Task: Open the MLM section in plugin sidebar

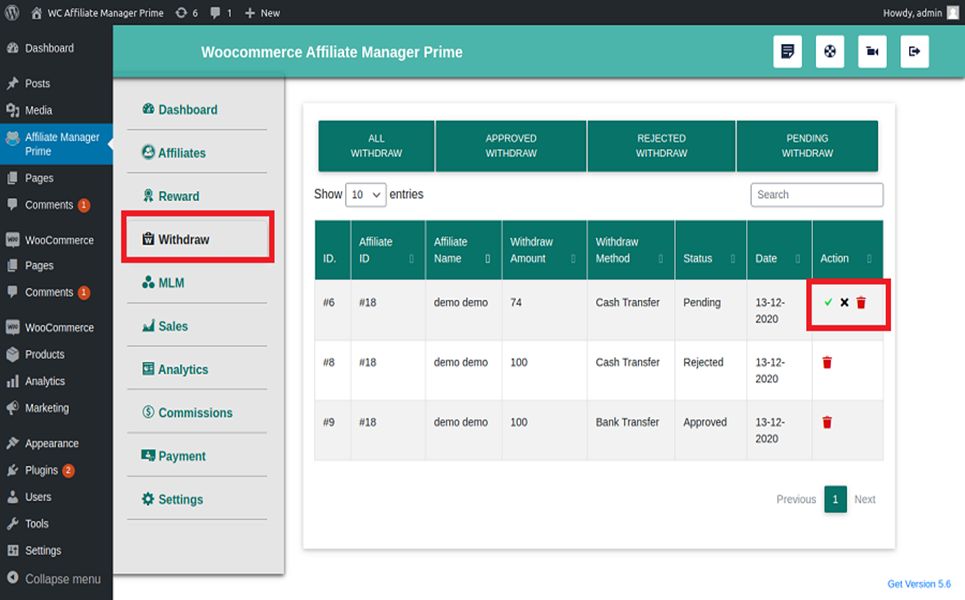Action: [171, 283]
